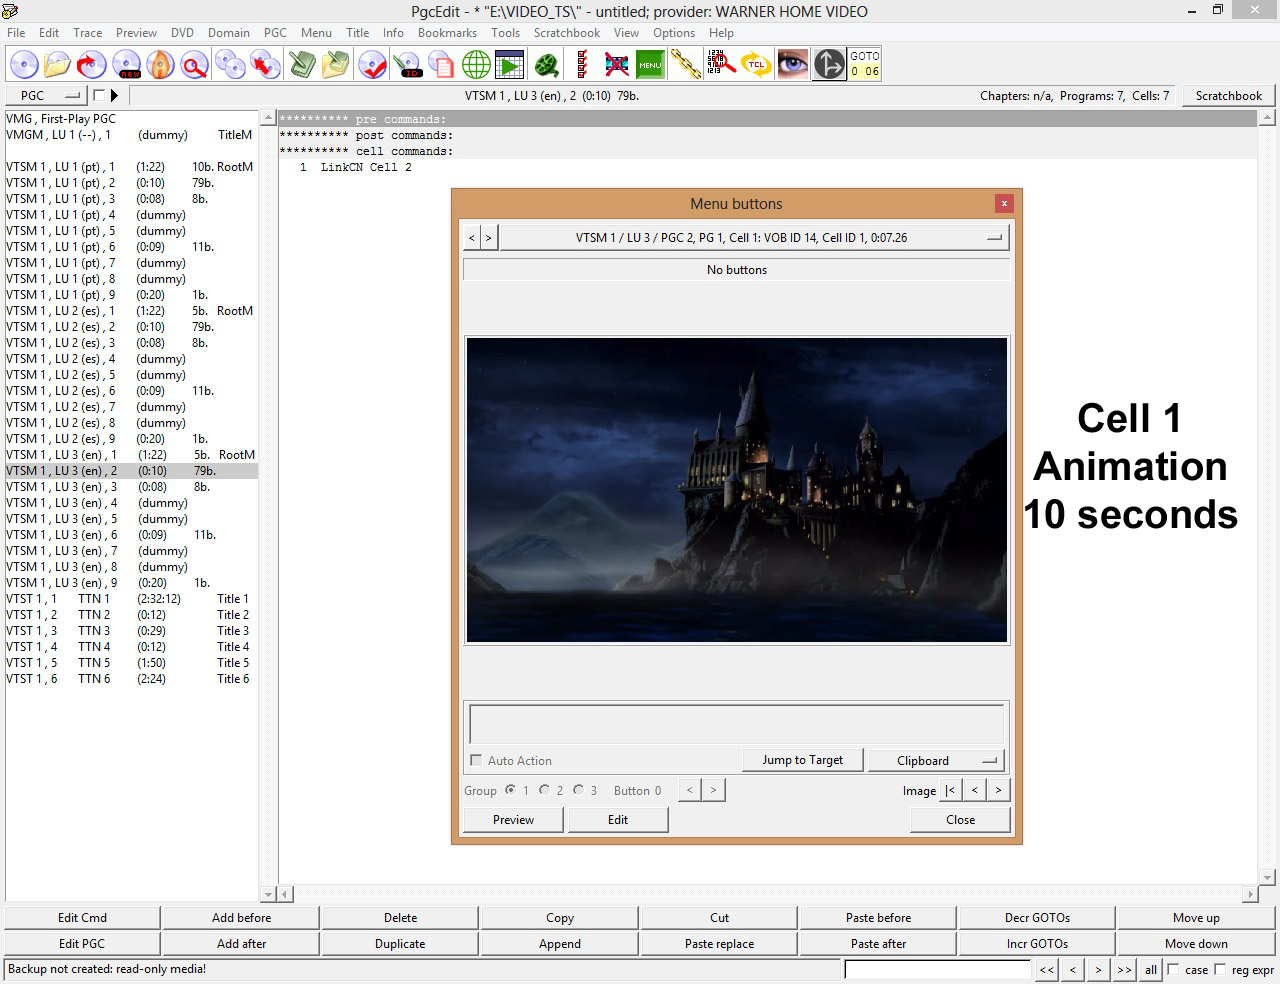Select VTSM 1, LU 3 (en), 1 RootM row
Viewport: 1280px width, 984px height.
131,455
